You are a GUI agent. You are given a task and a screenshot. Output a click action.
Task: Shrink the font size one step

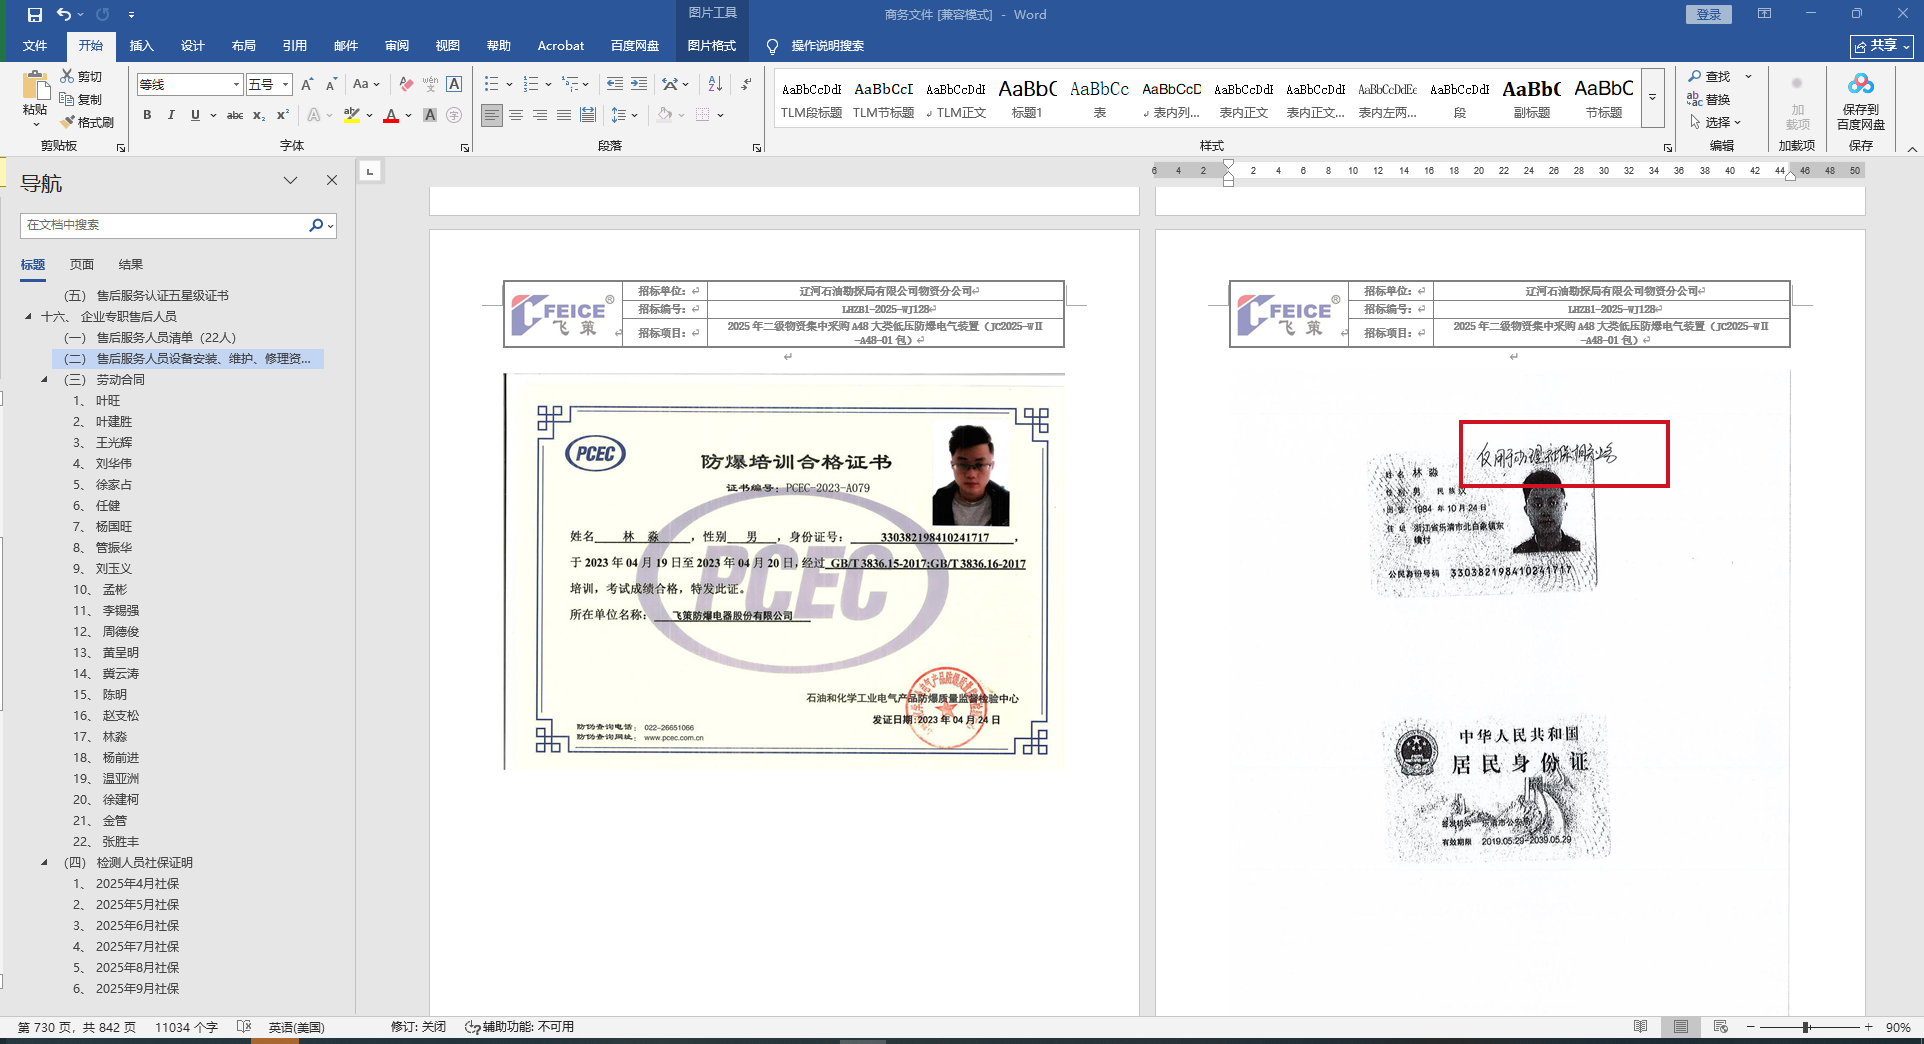pos(331,84)
